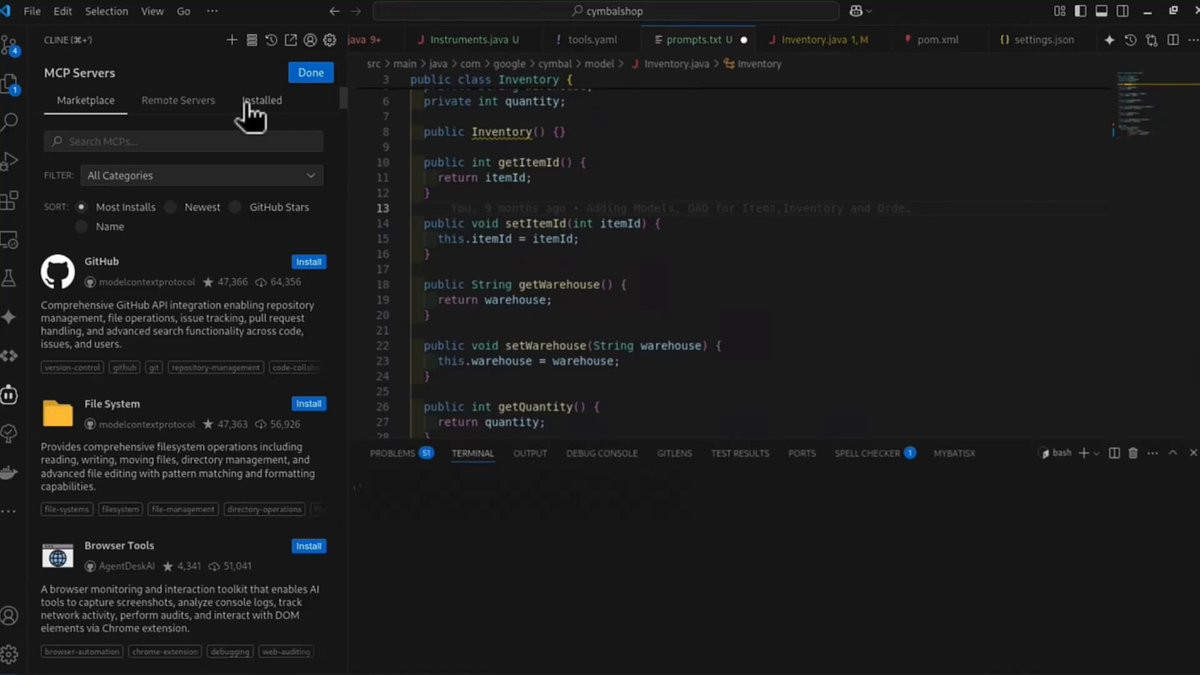The width and height of the screenshot is (1200, 675).
Task: Open File menu
Action: point(32,11)
